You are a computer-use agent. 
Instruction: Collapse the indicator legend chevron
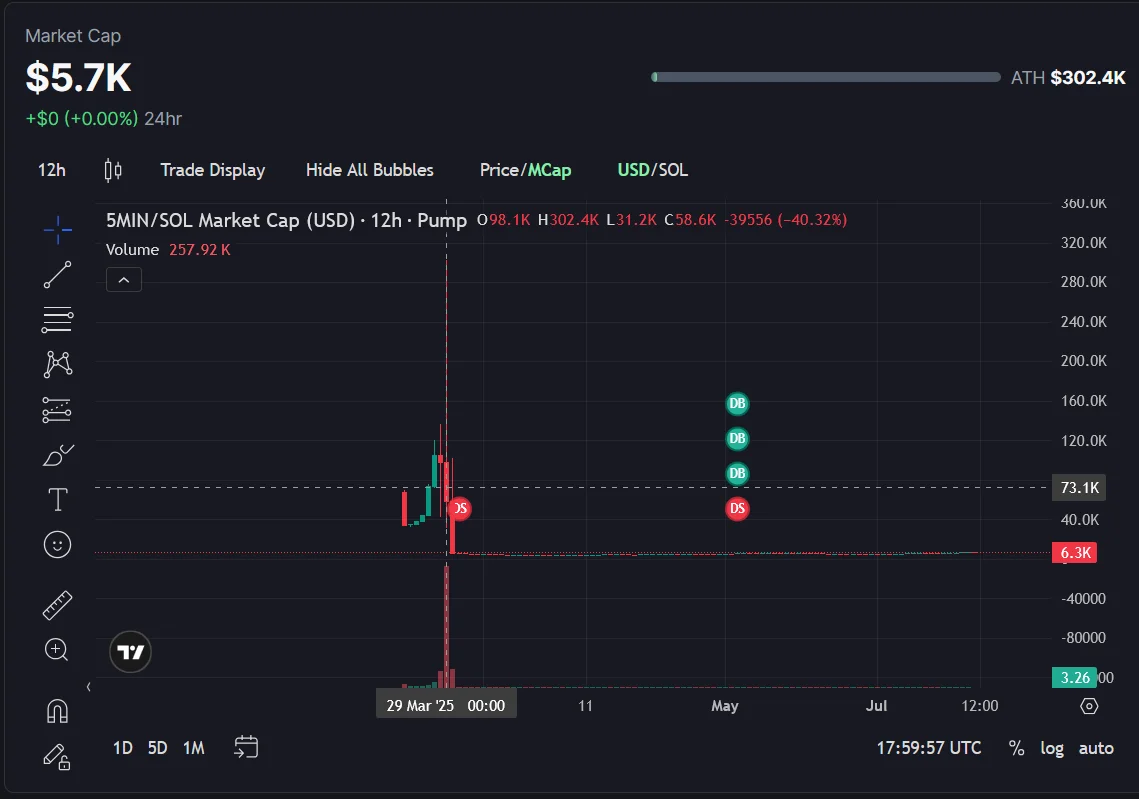click(x=124, y=280)
